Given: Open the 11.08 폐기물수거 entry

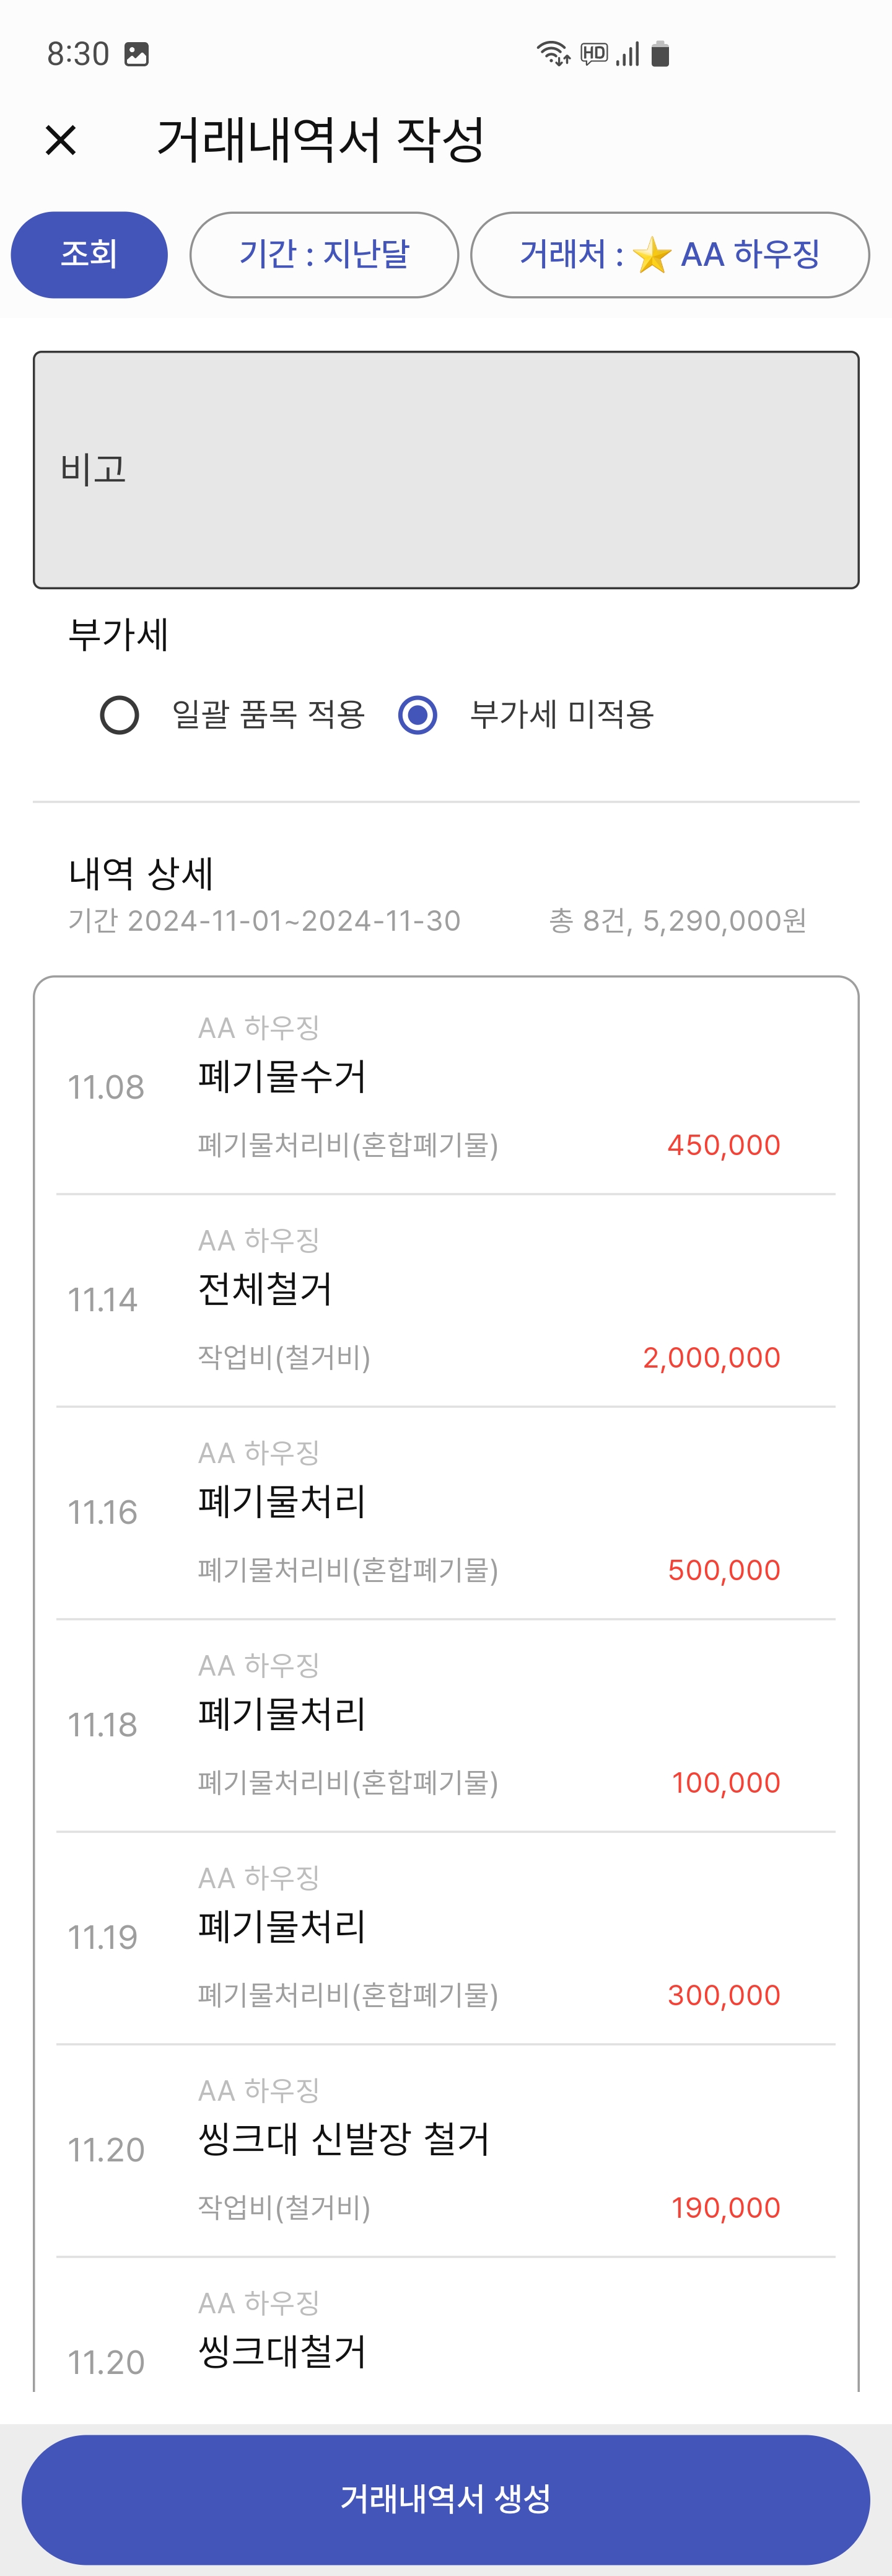Looking at the screenshot, I should click(x=446, y=1087).
